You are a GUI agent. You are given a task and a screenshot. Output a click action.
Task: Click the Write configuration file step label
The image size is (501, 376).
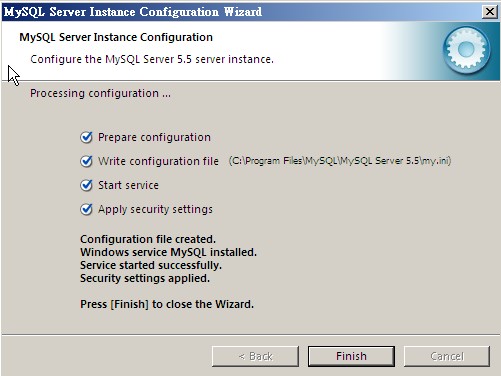click(x=158, y=161)
